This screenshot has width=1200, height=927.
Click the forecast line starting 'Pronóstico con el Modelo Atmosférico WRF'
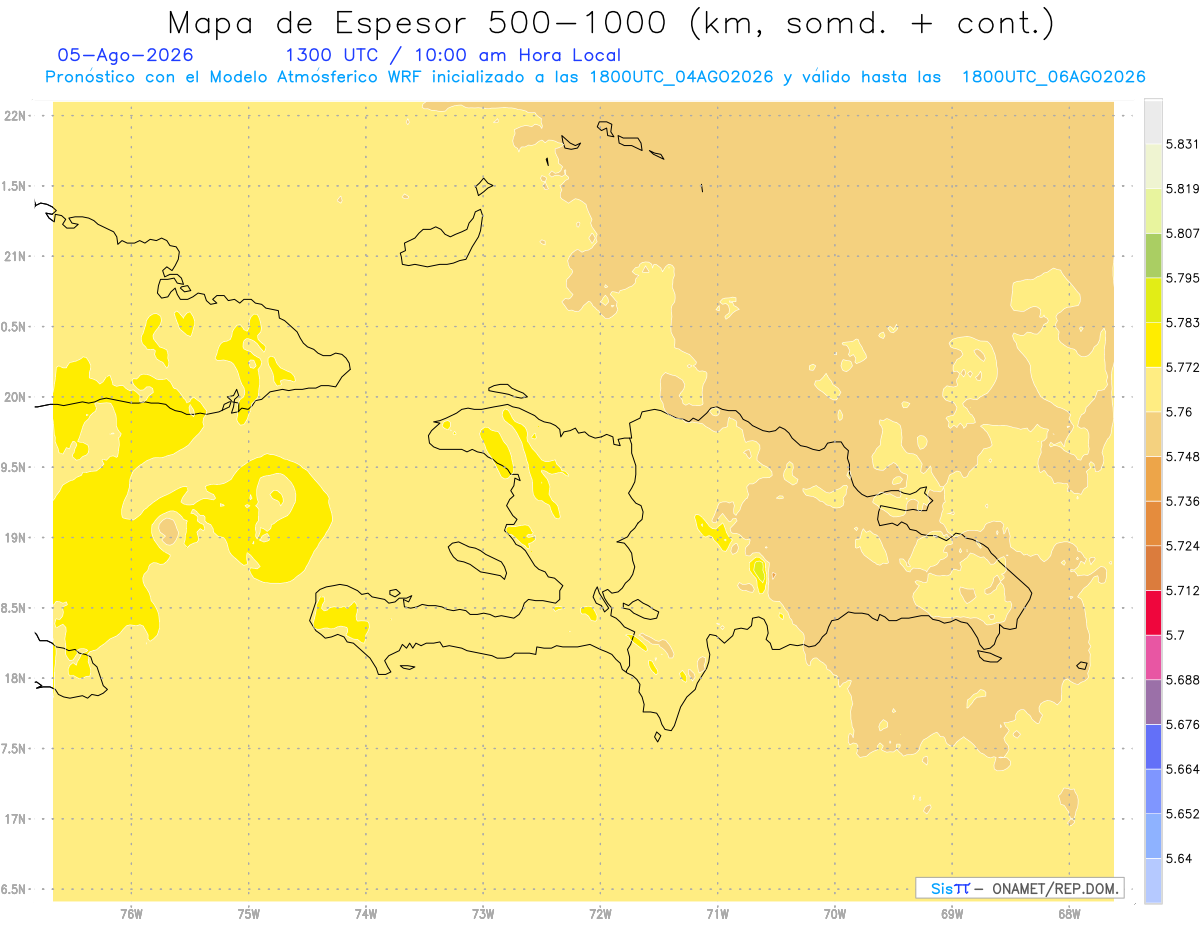point(595,77)
